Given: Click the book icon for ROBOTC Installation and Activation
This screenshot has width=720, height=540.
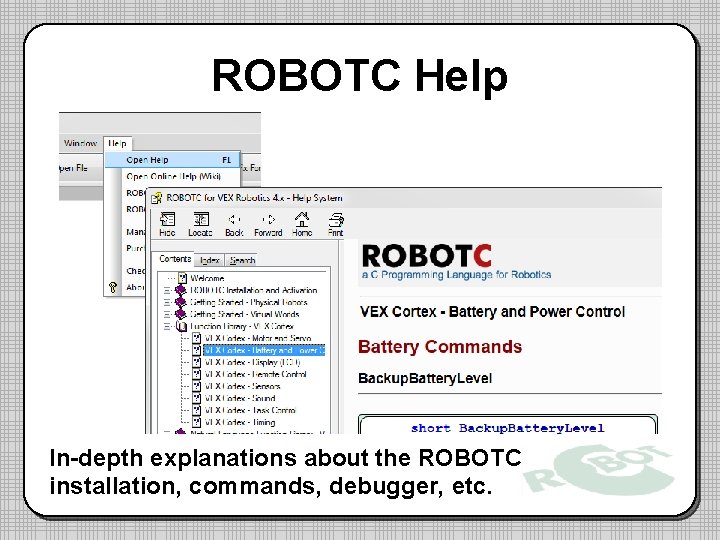Looking at the screenshot, I should click(180, 290).
